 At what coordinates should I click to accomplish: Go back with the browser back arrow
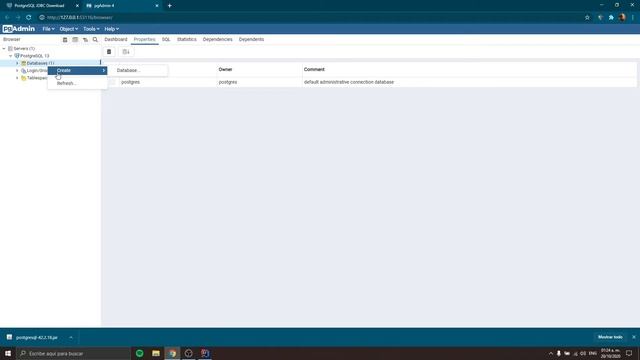tap(7, 18)
